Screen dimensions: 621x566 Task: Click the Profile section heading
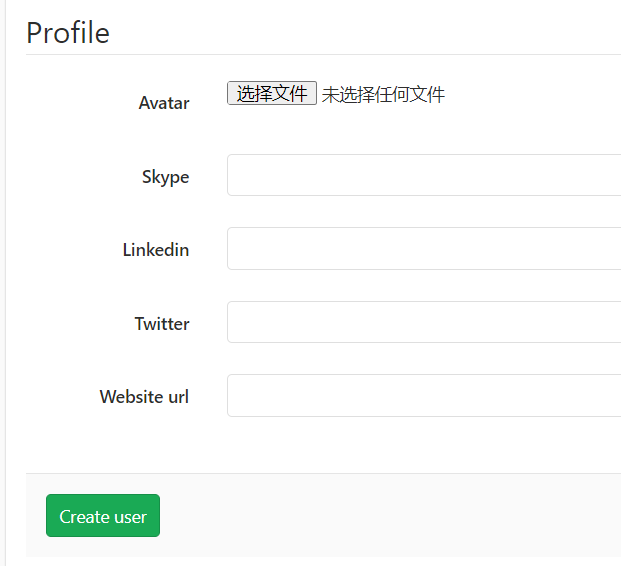(x=68, y=32)
